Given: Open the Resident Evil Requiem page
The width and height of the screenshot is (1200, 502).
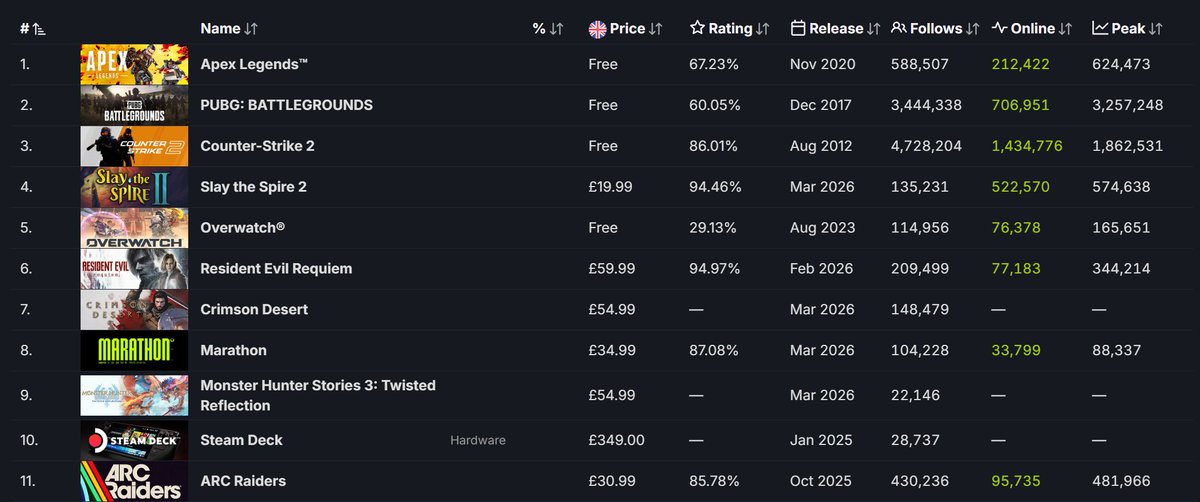Looking at the screenshot, I should point(276,269).
